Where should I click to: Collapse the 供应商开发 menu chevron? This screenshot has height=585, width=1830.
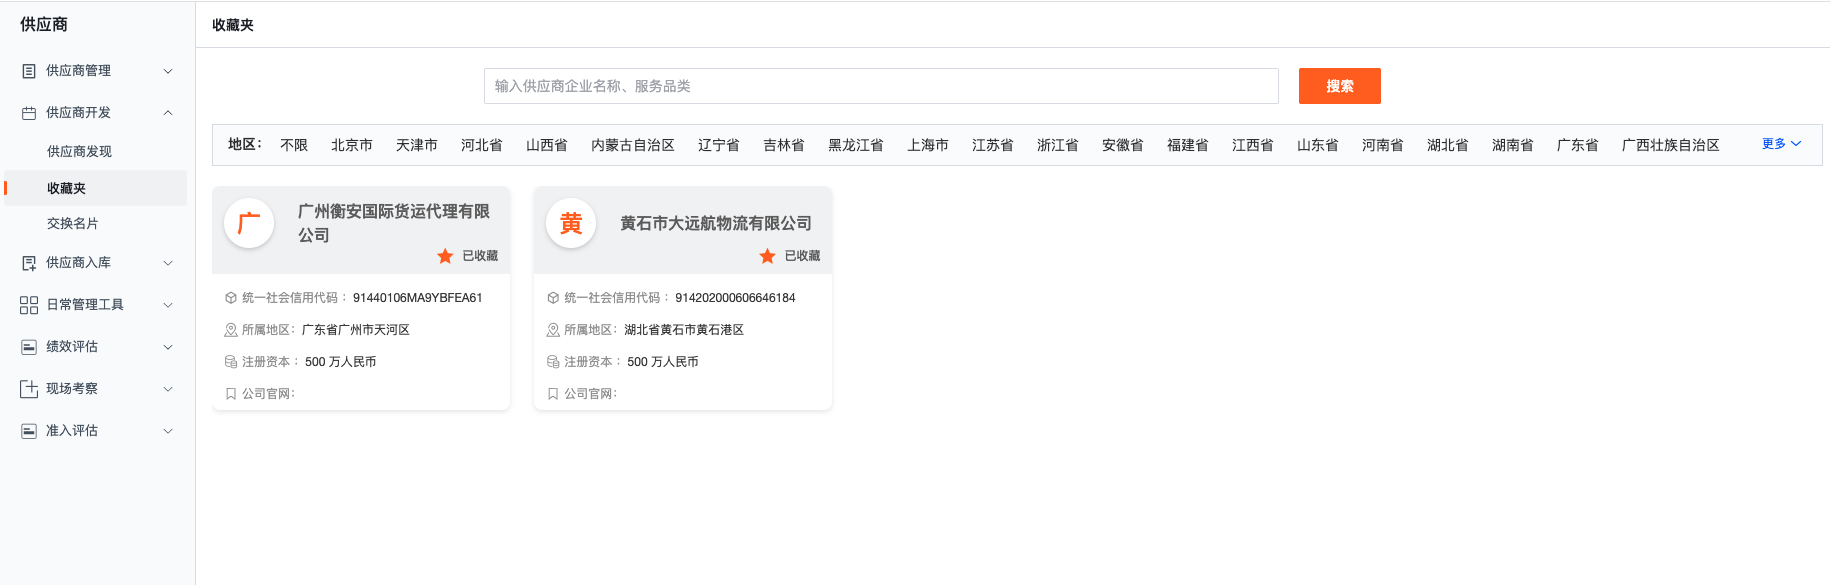(x=168, y=113)
